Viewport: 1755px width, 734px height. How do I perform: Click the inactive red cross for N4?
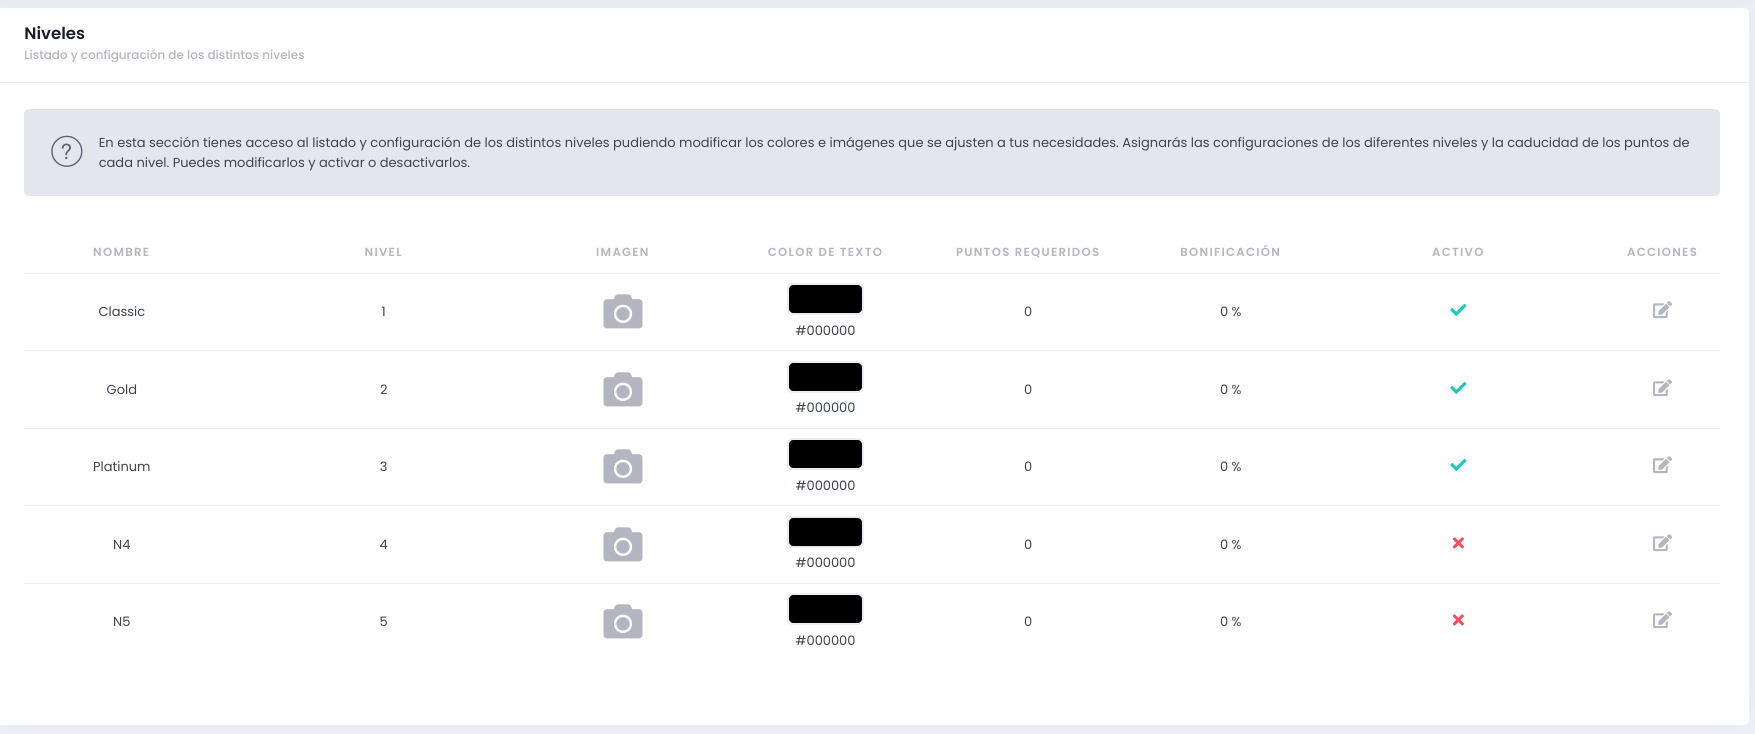[x=1458, y=543]
